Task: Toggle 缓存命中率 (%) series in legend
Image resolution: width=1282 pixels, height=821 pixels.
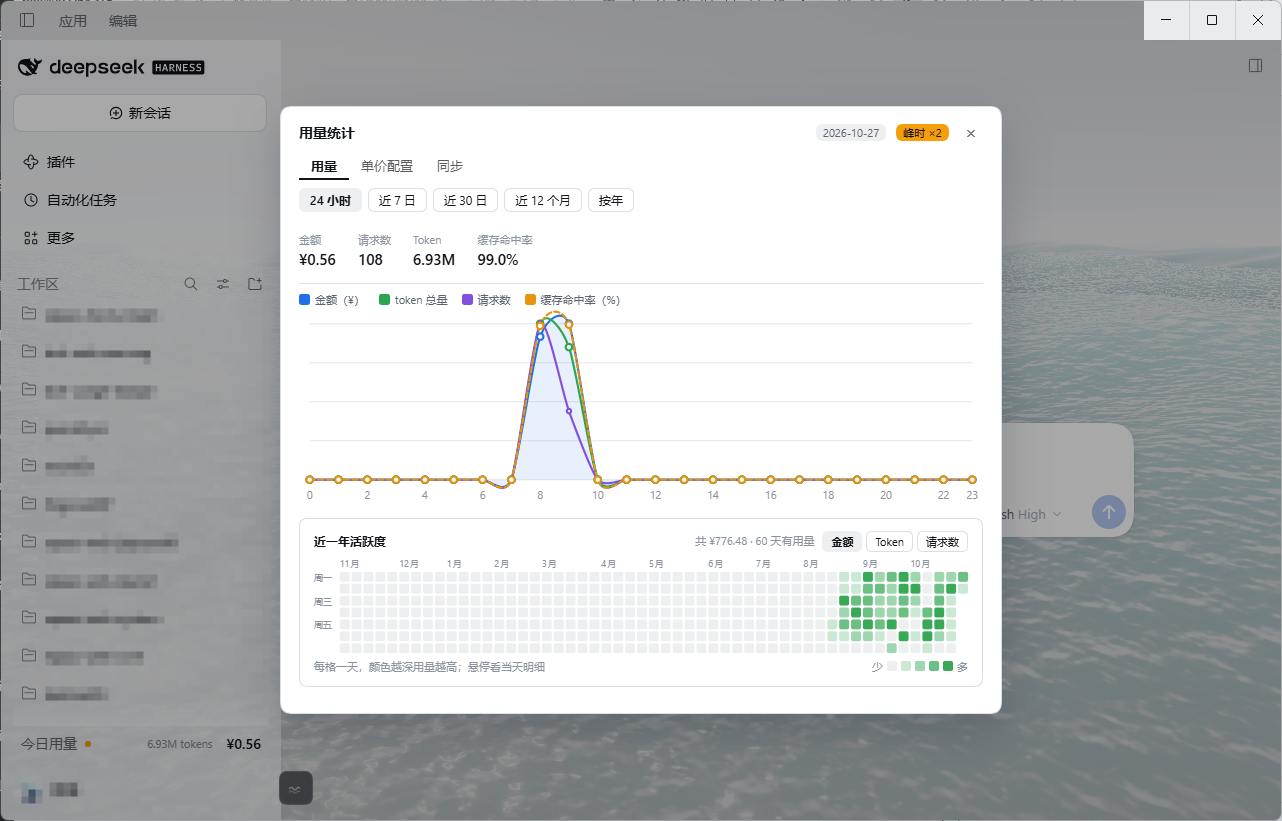Action: pyautogui.click(x=572, y=300)
